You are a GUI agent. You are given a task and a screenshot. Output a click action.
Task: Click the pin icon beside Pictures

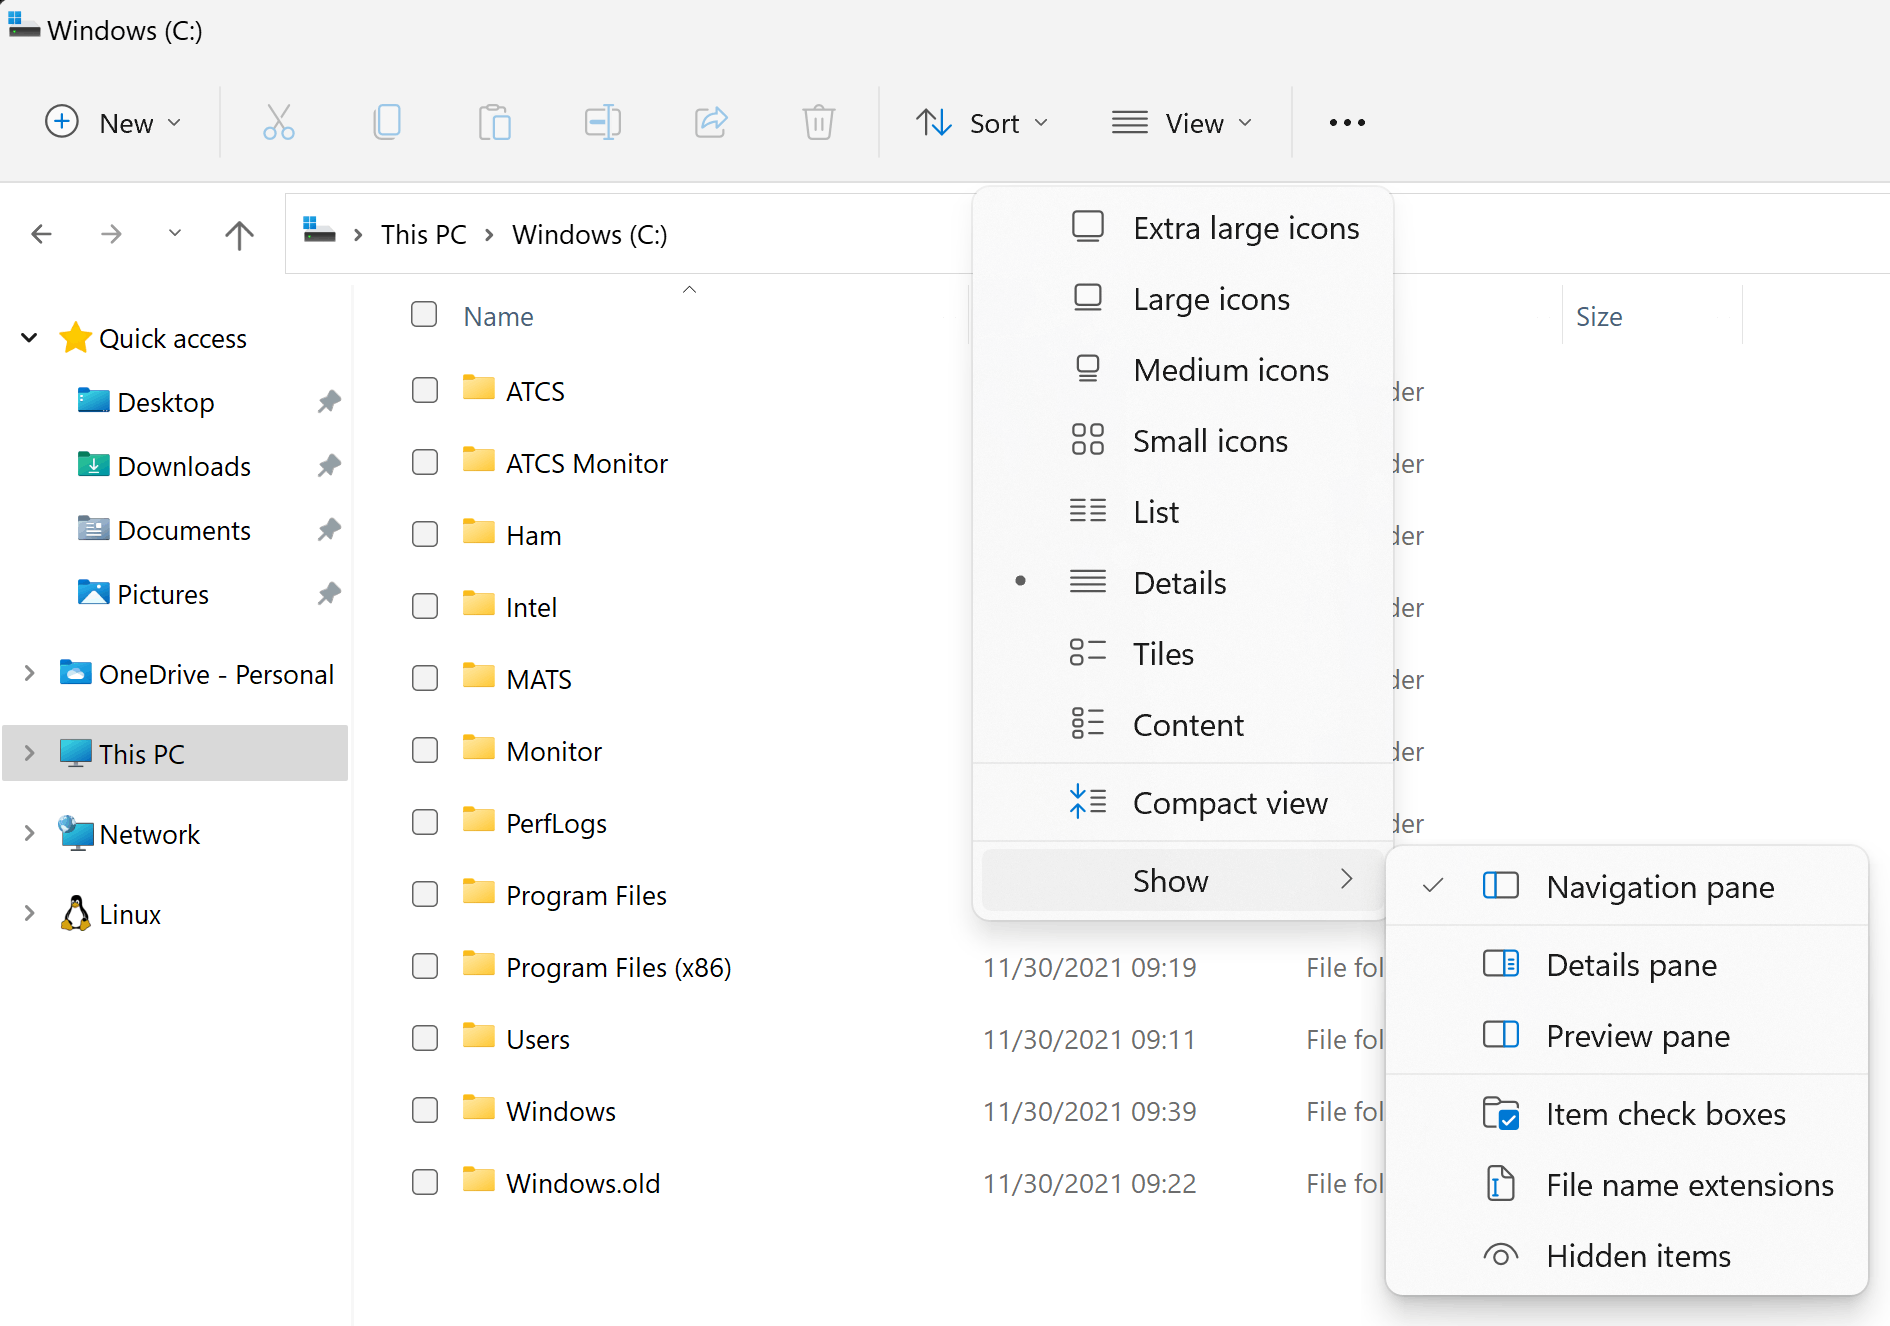[x=329, y=594]
